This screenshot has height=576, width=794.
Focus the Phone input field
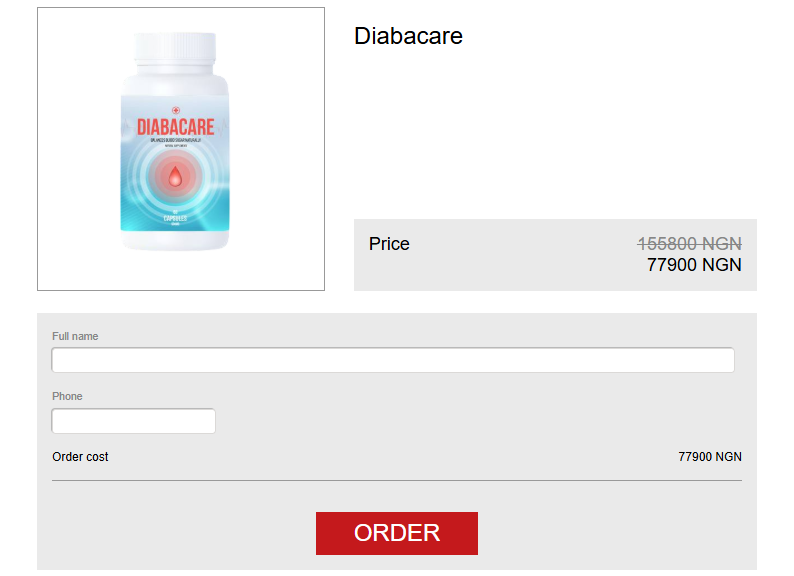point(134,421)
